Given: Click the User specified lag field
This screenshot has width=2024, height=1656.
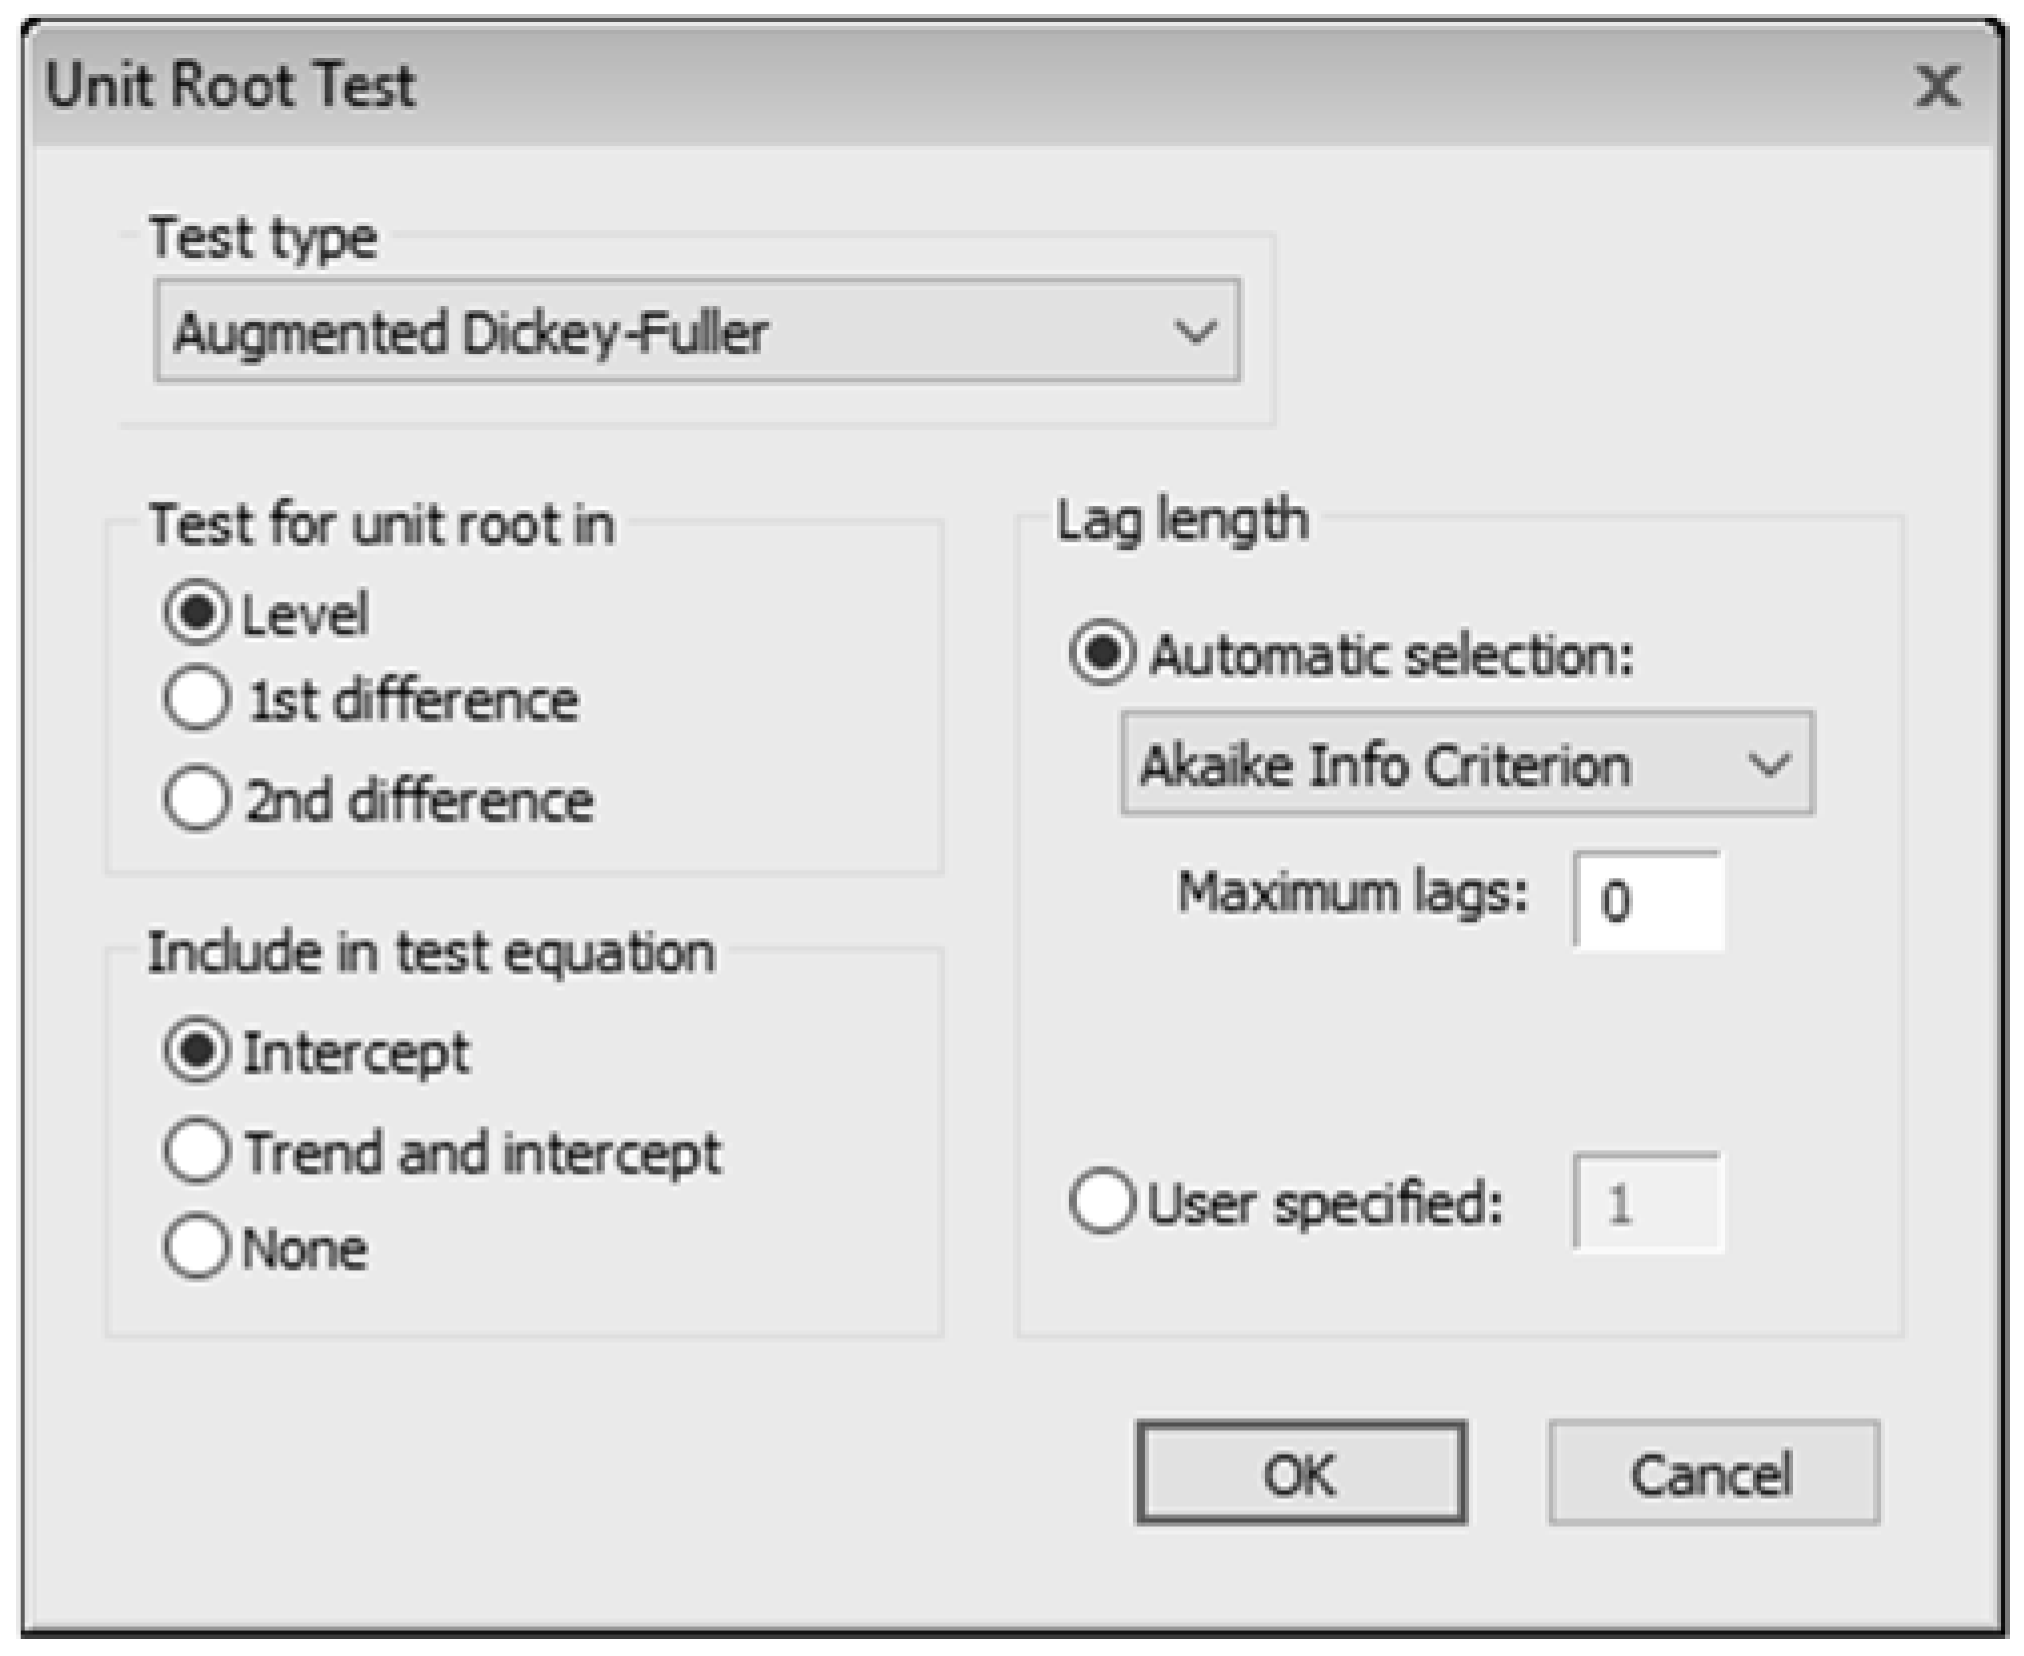Looking at the screenshot, I should click(x=1647, y=1203).
